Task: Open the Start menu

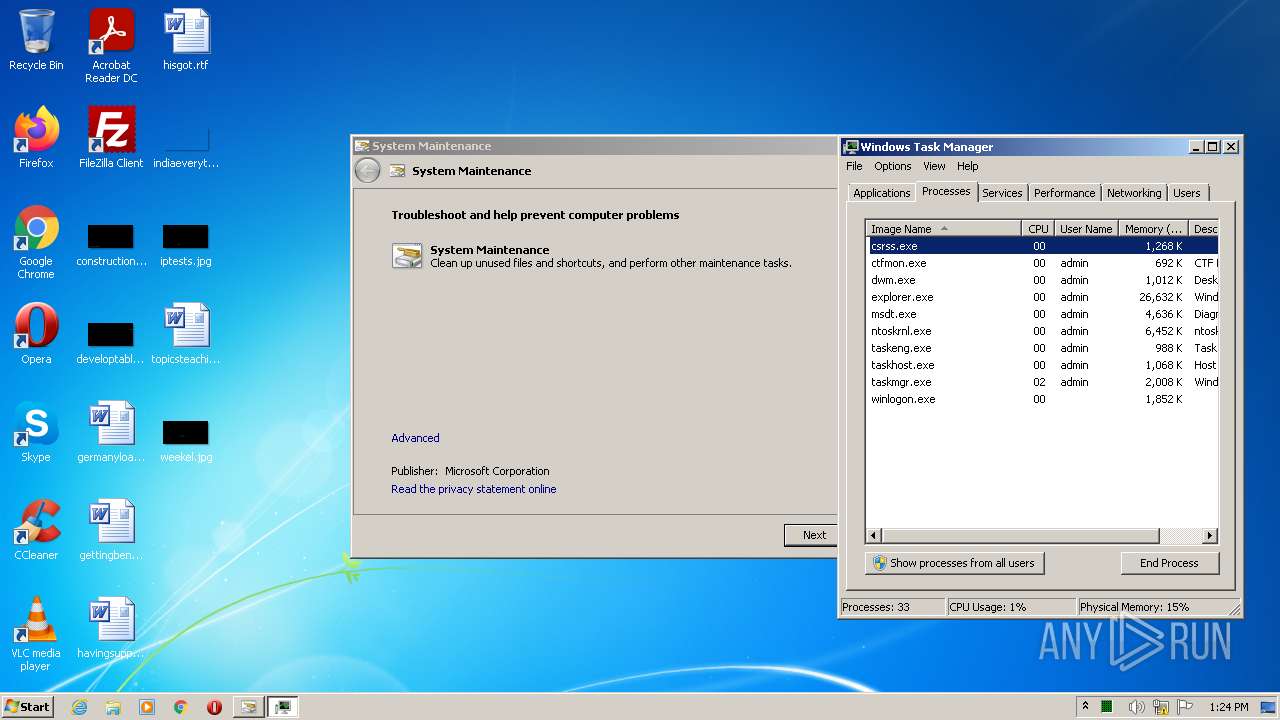Action: pyautogui.click(x=28, y=707)
